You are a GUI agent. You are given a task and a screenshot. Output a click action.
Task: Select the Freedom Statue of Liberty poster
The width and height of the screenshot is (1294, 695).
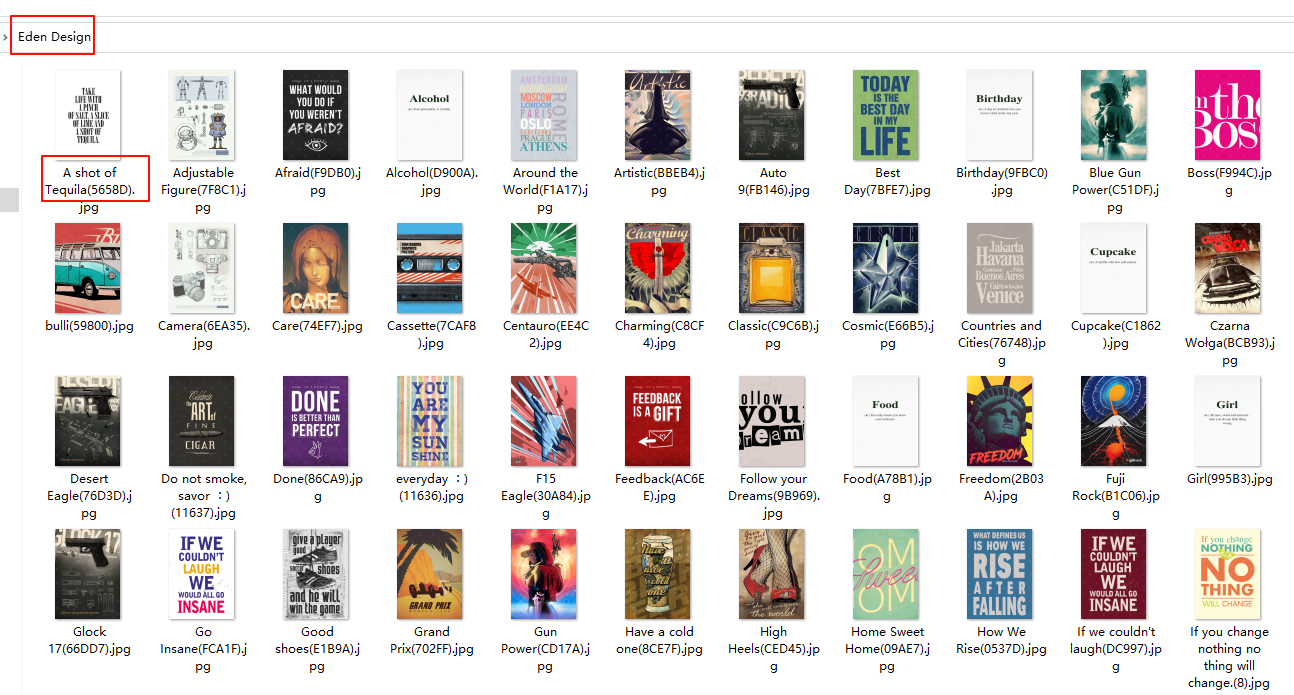click(1000, 421)
